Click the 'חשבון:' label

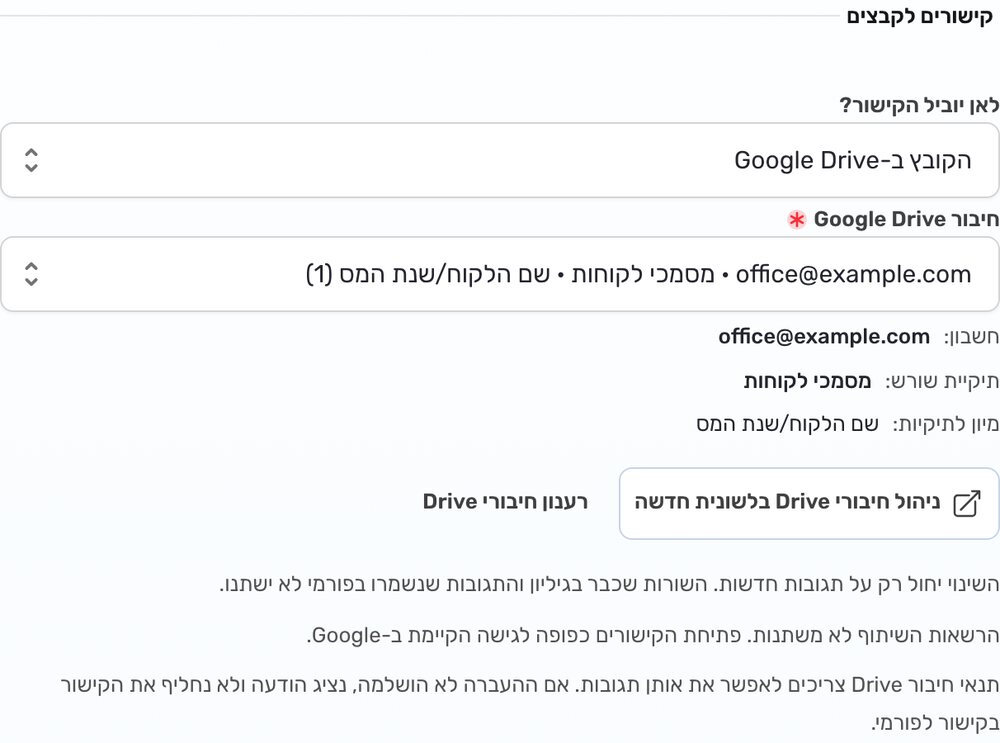coord(971,337)
